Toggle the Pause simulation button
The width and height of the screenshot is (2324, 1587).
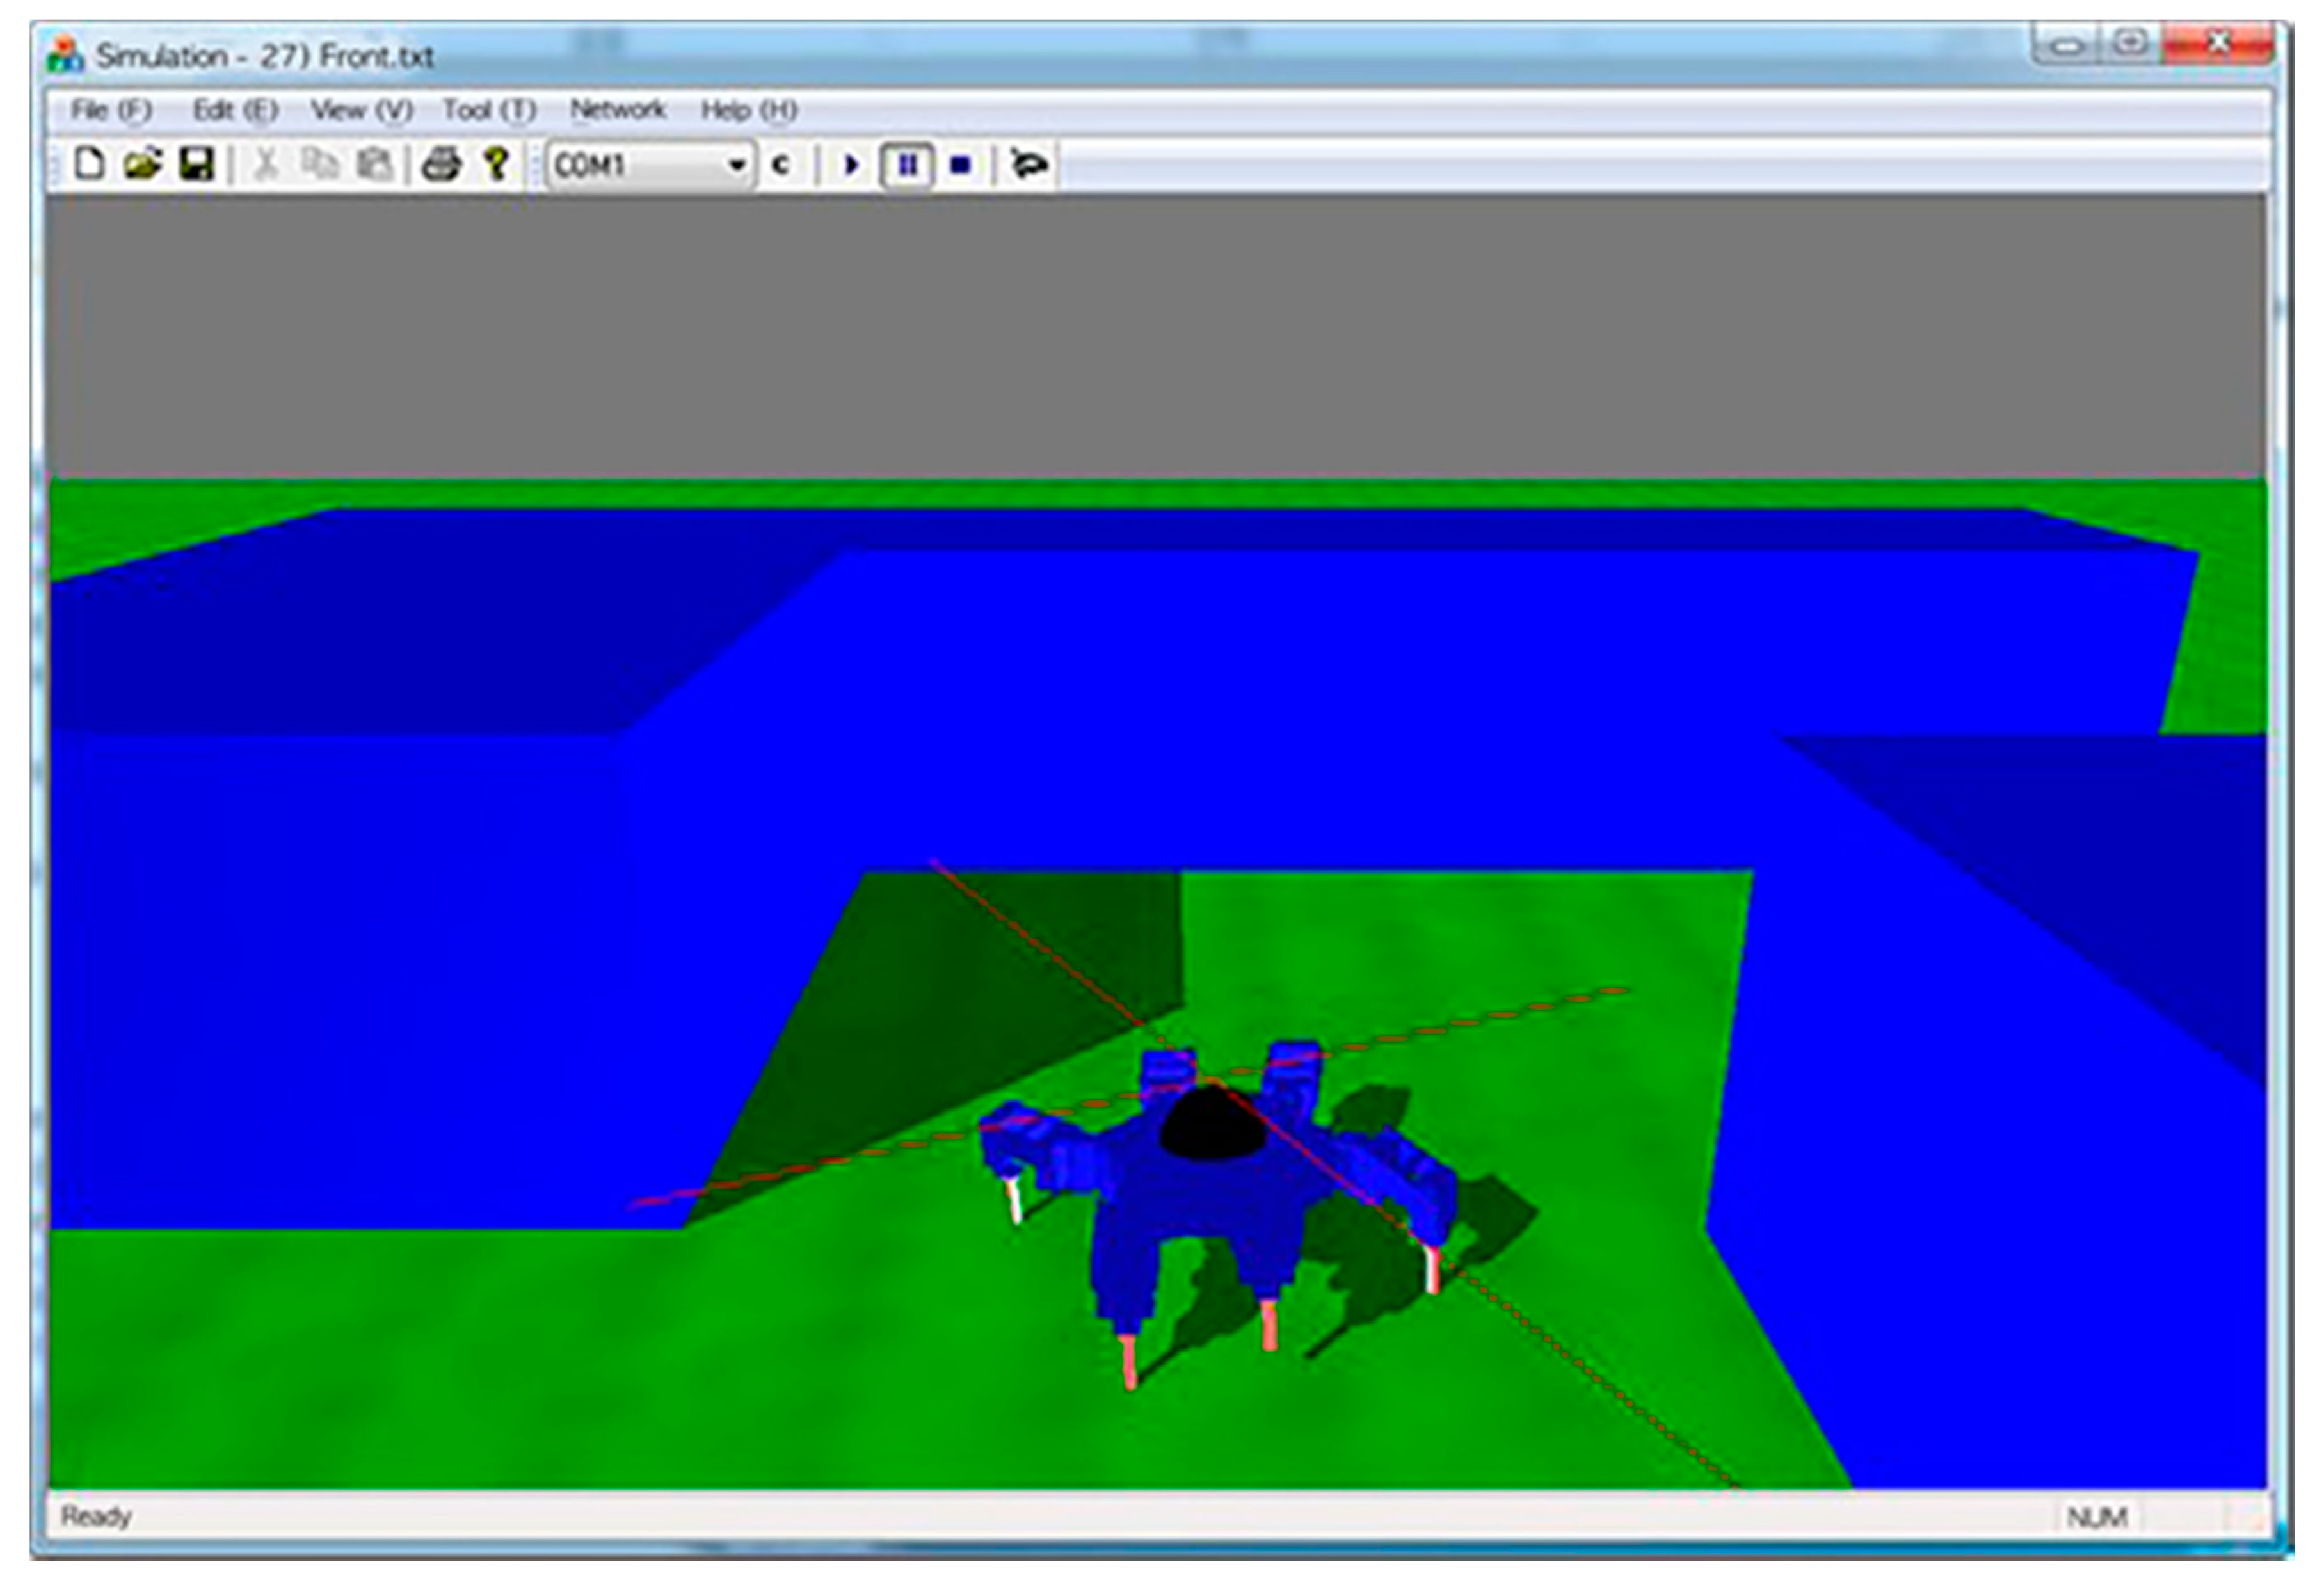click(907, 164)
